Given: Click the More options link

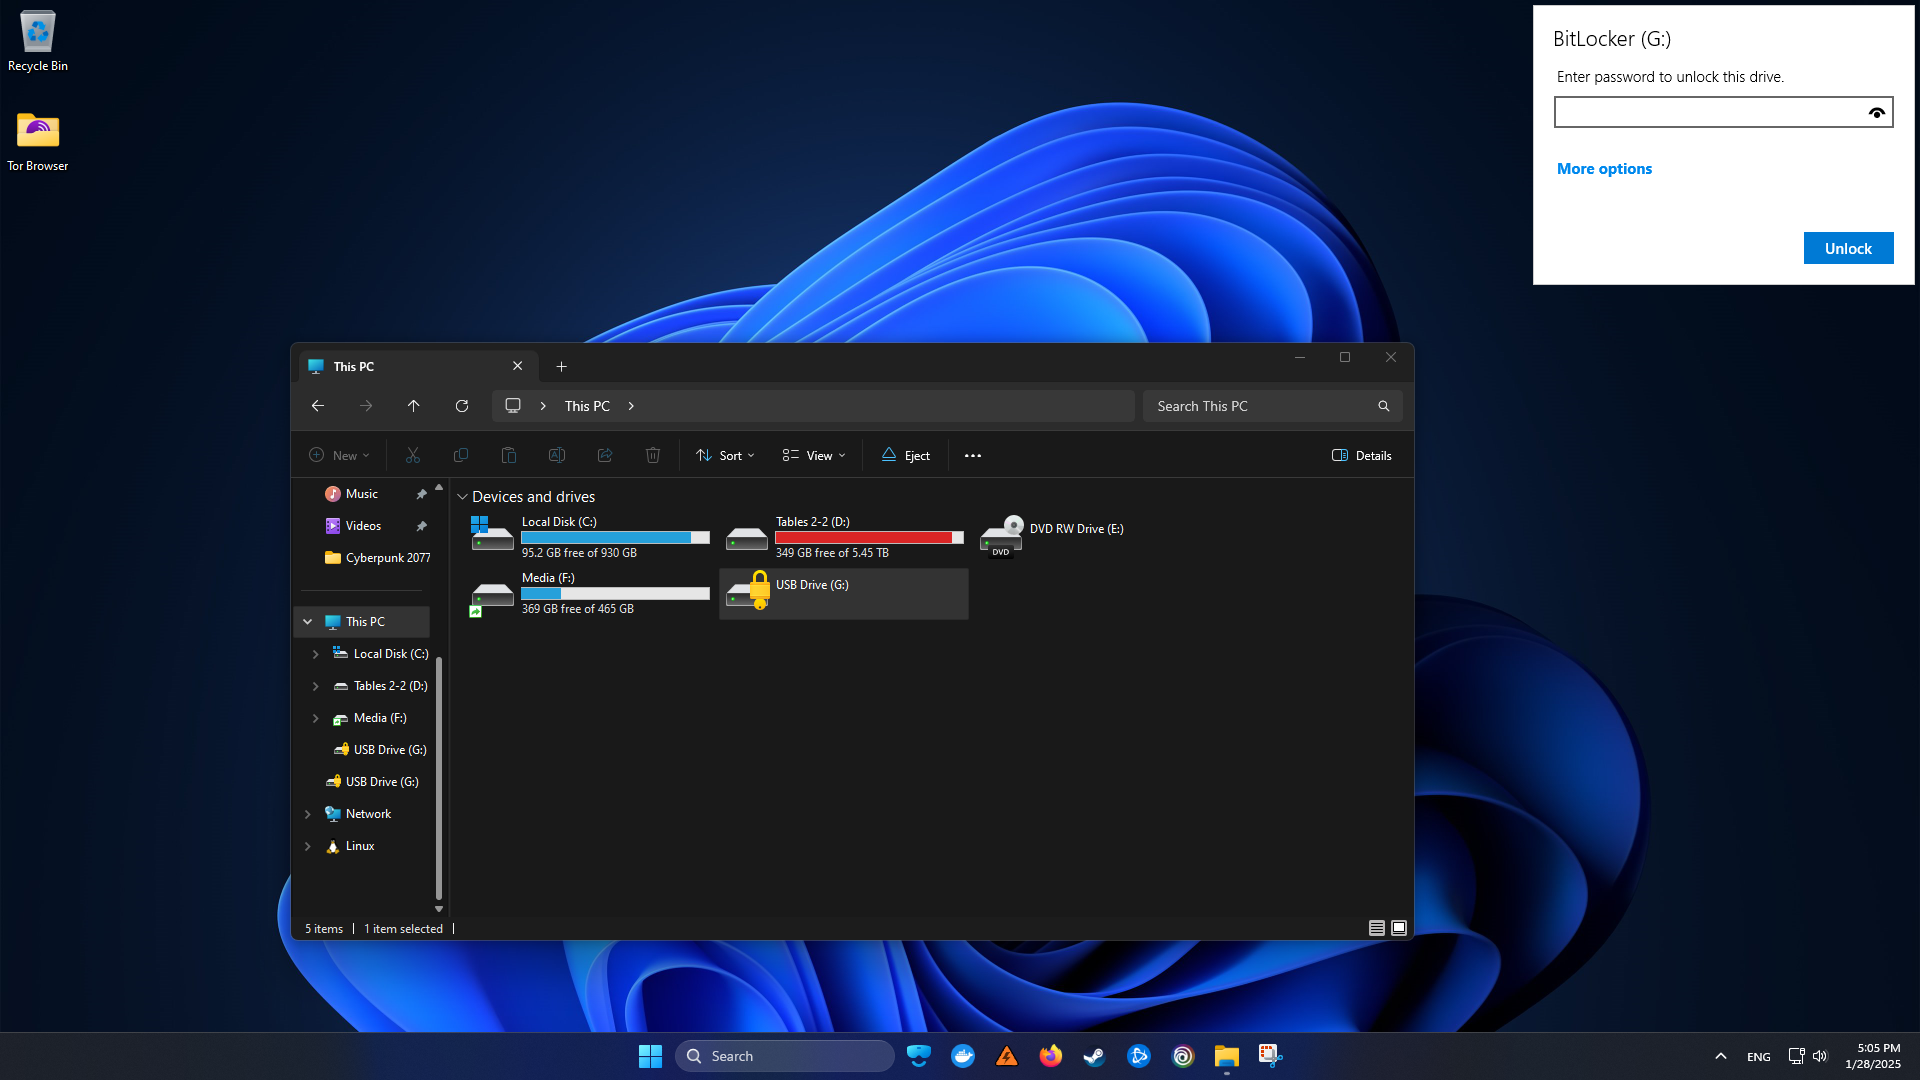Looking at the screenshot, I should pos(1604,169).
